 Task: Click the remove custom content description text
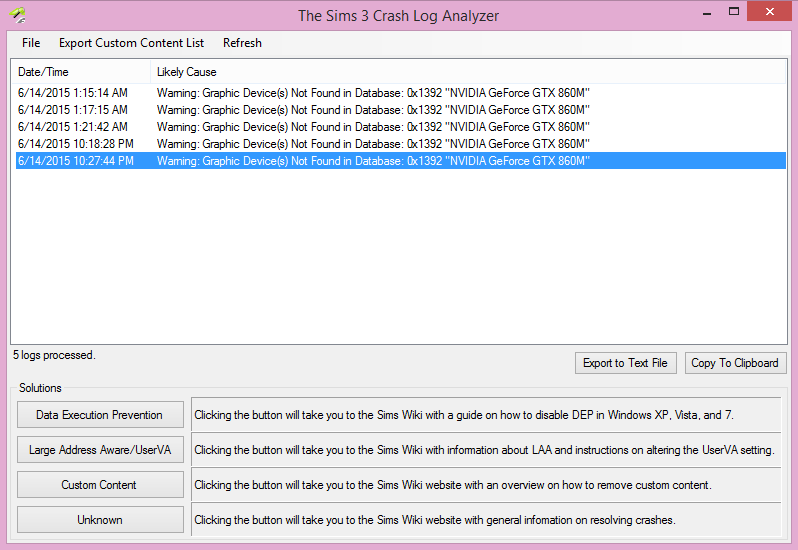[452, 485]
